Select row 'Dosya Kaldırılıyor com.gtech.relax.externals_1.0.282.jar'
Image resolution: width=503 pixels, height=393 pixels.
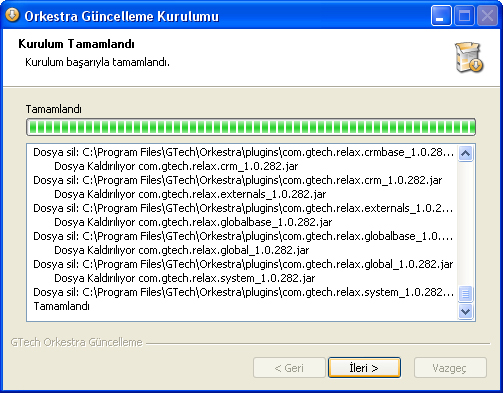[190, 194]
